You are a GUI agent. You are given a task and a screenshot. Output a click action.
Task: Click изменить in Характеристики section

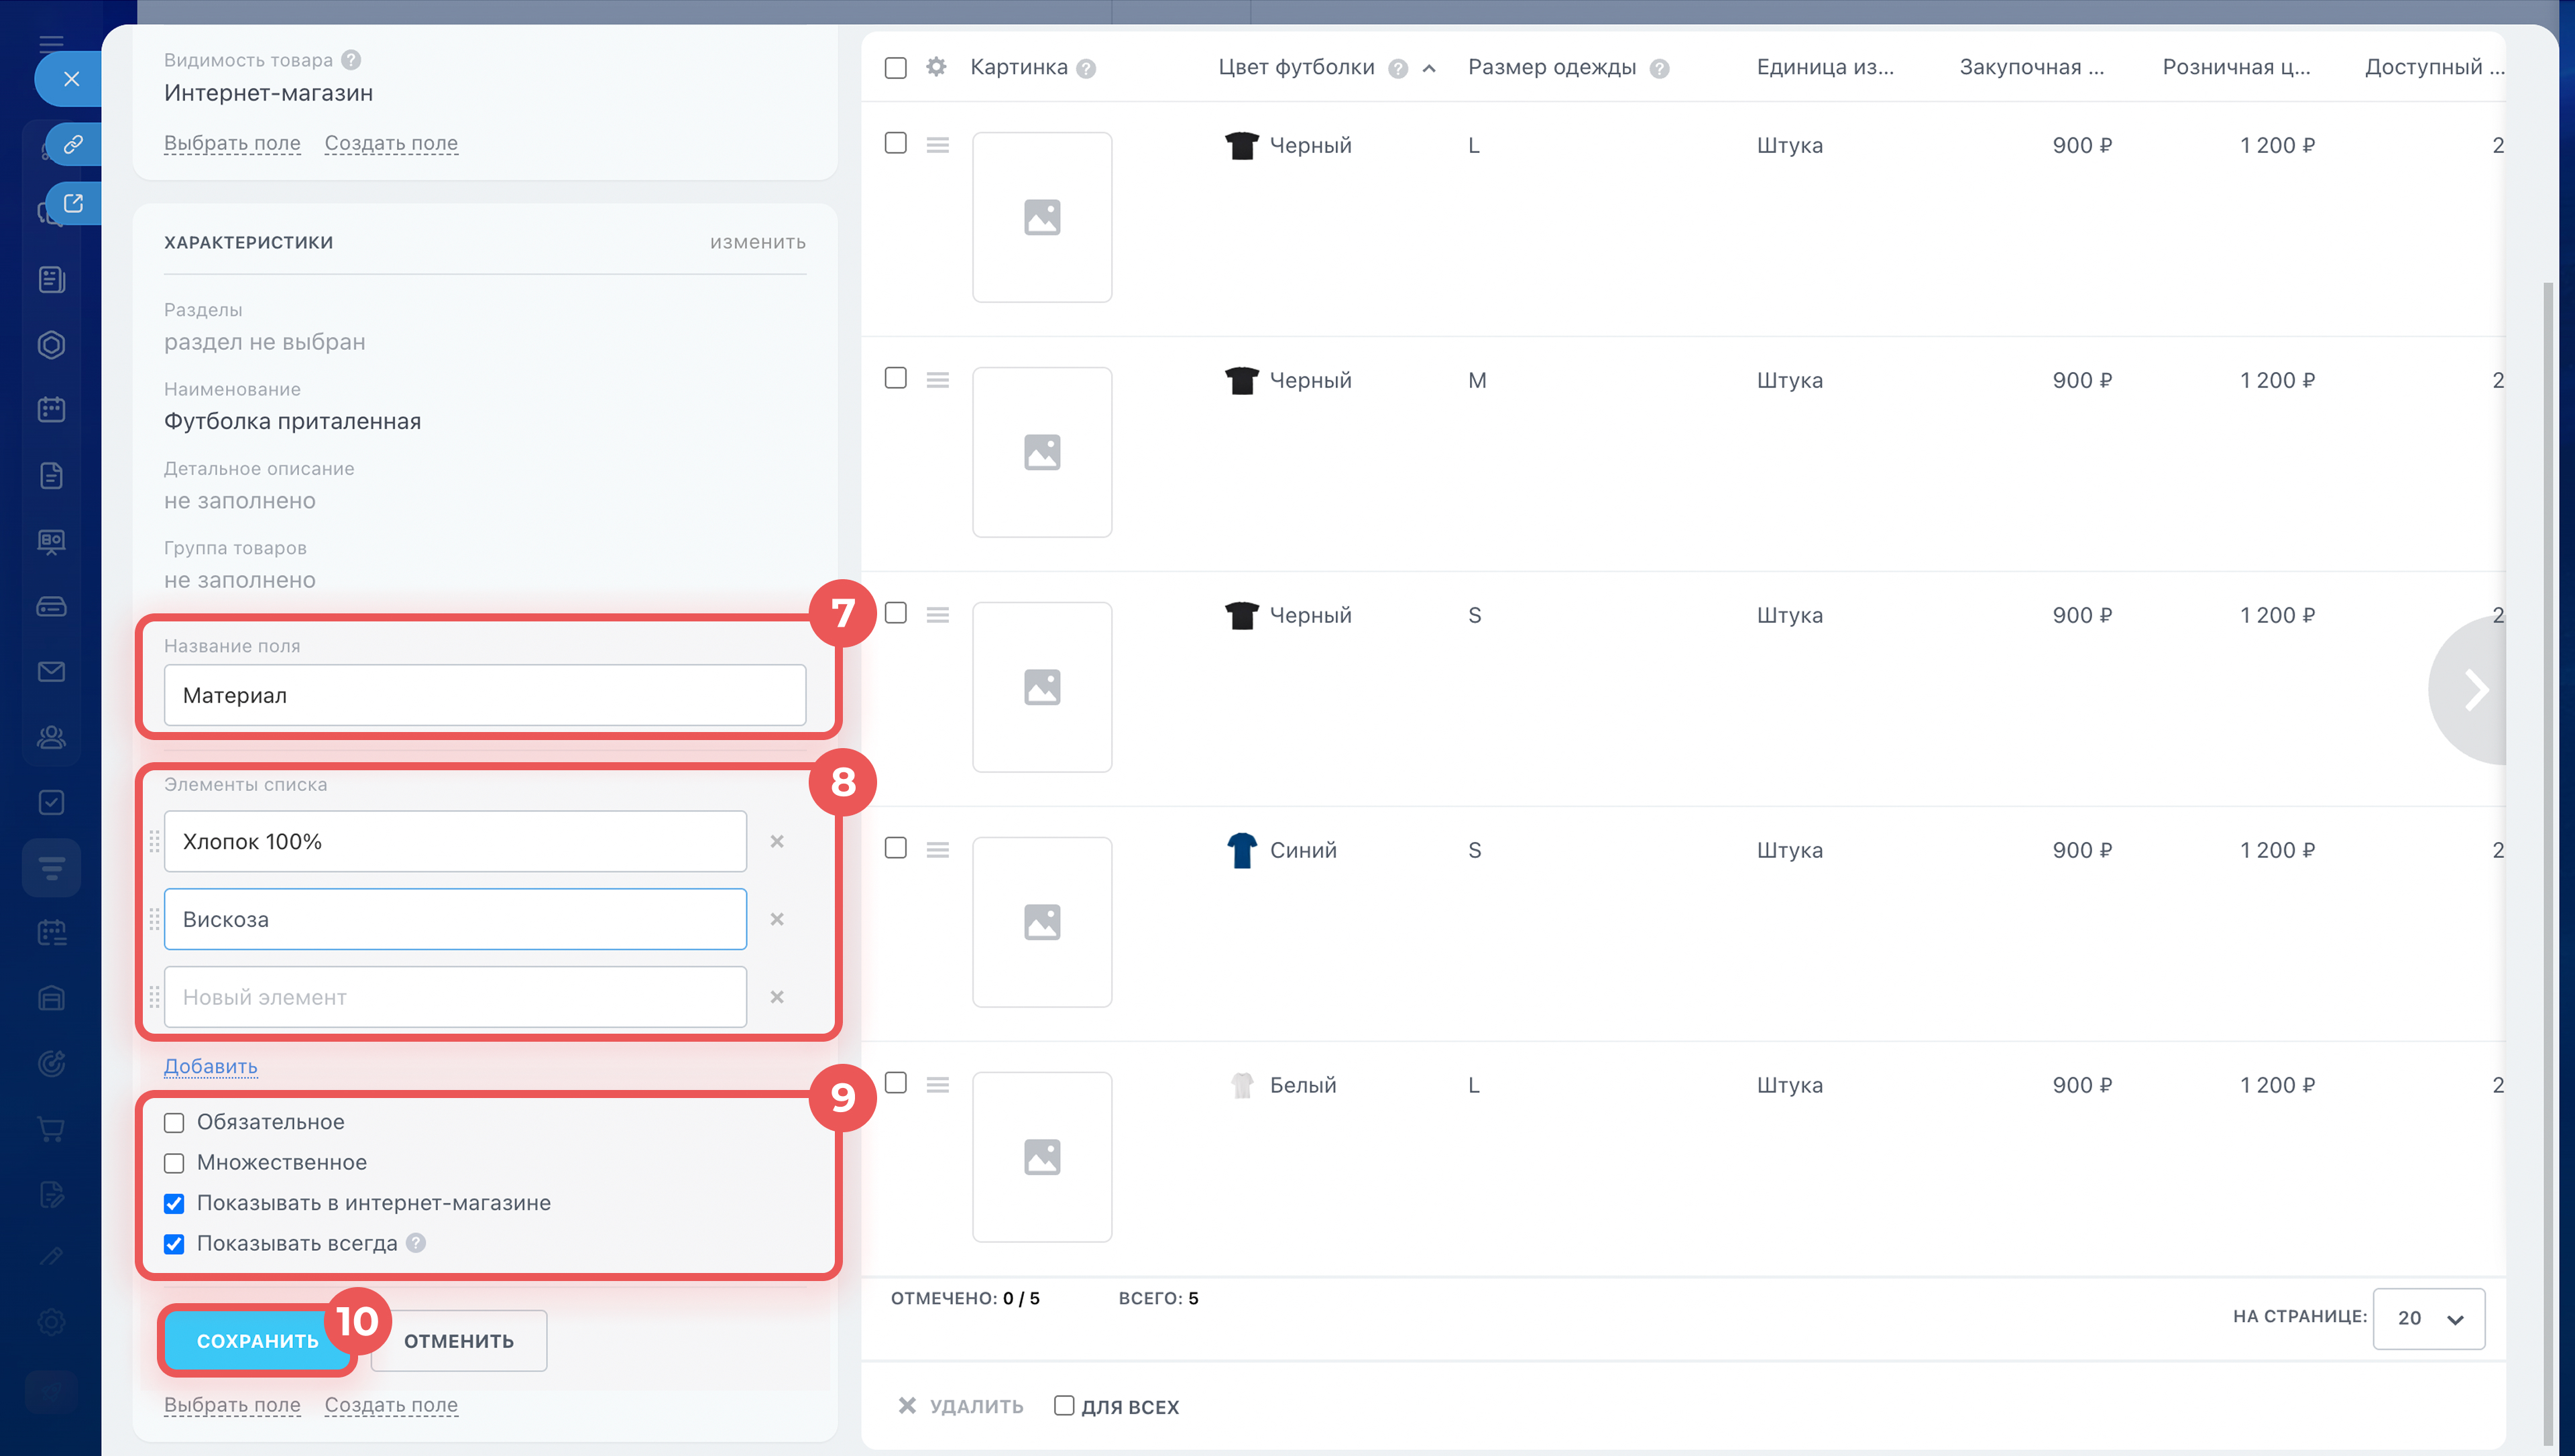click(757, 242)
